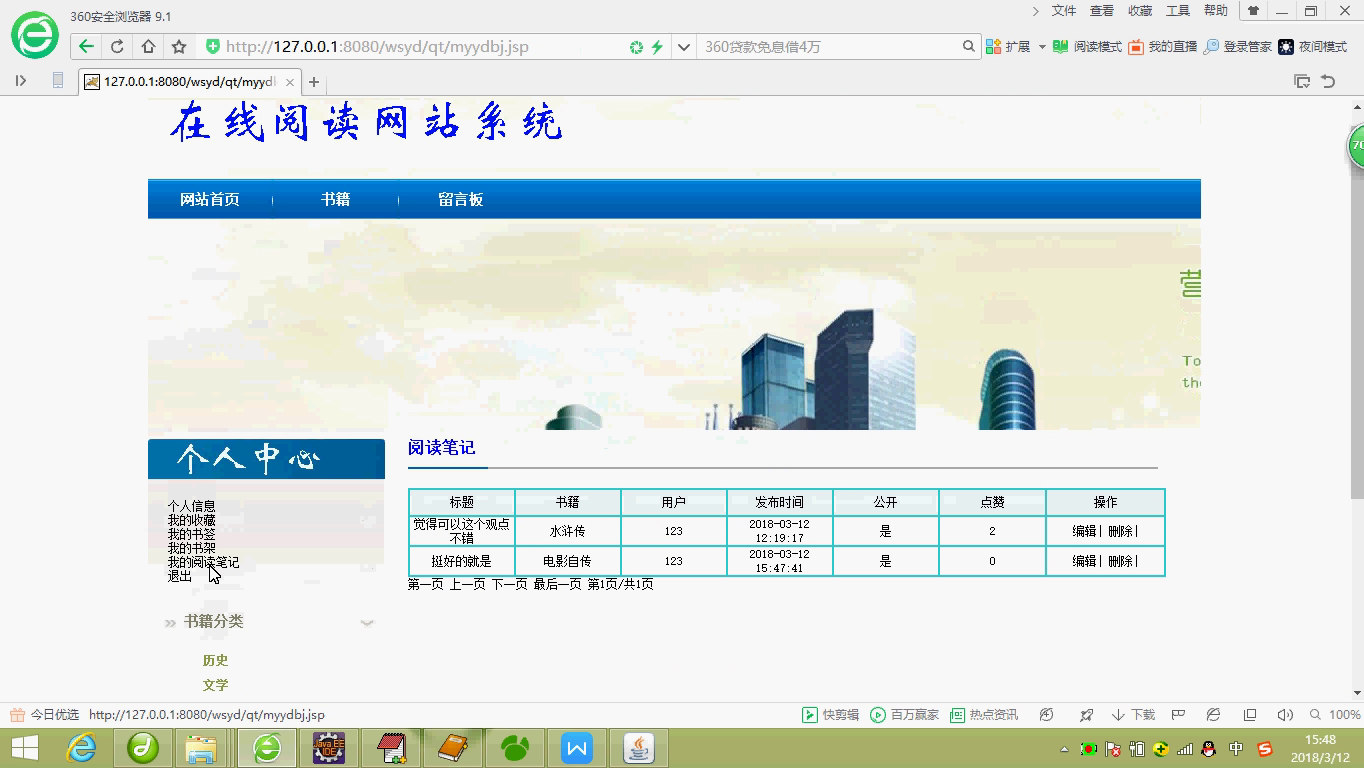Open 书籍 in navigation bar
This screenshot has width=1364, height=768.
pos(335,200)
